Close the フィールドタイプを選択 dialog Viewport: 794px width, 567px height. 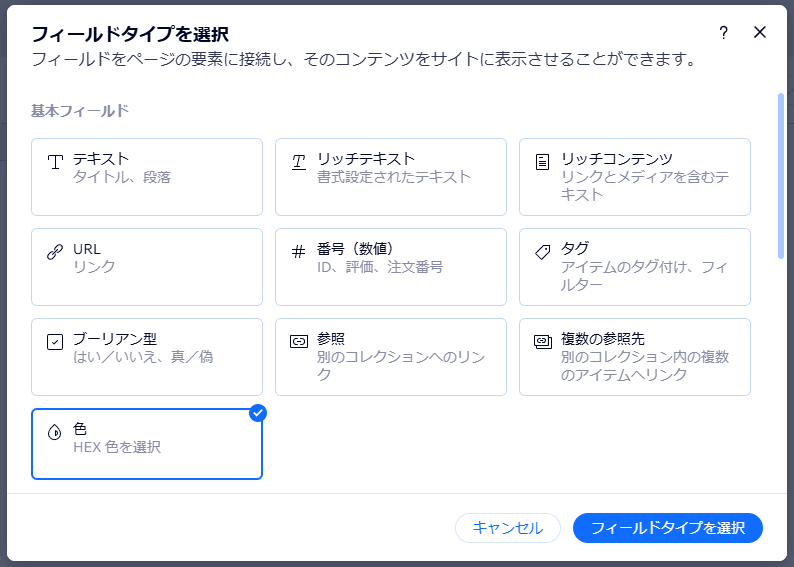coord(760,32)
